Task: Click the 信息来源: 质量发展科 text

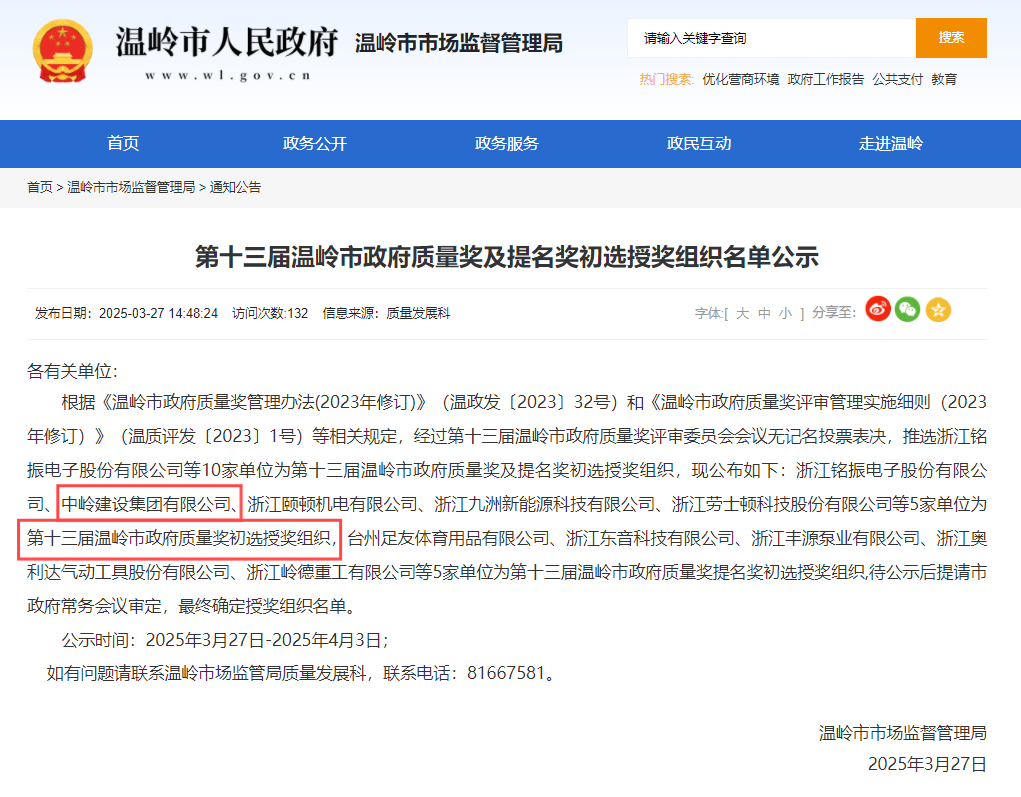Action: (x=386, y=314)
